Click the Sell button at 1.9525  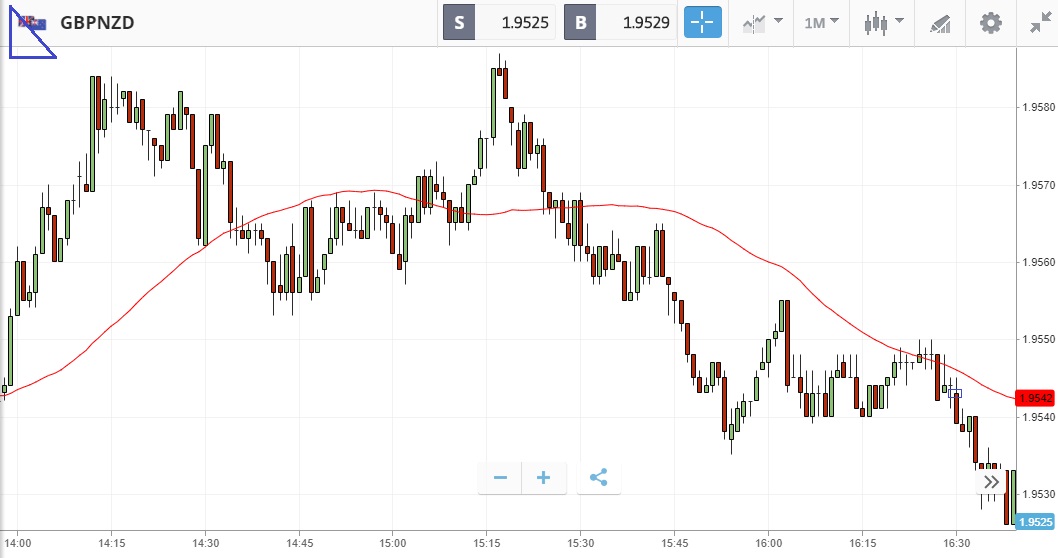click(x=499, y=22)
